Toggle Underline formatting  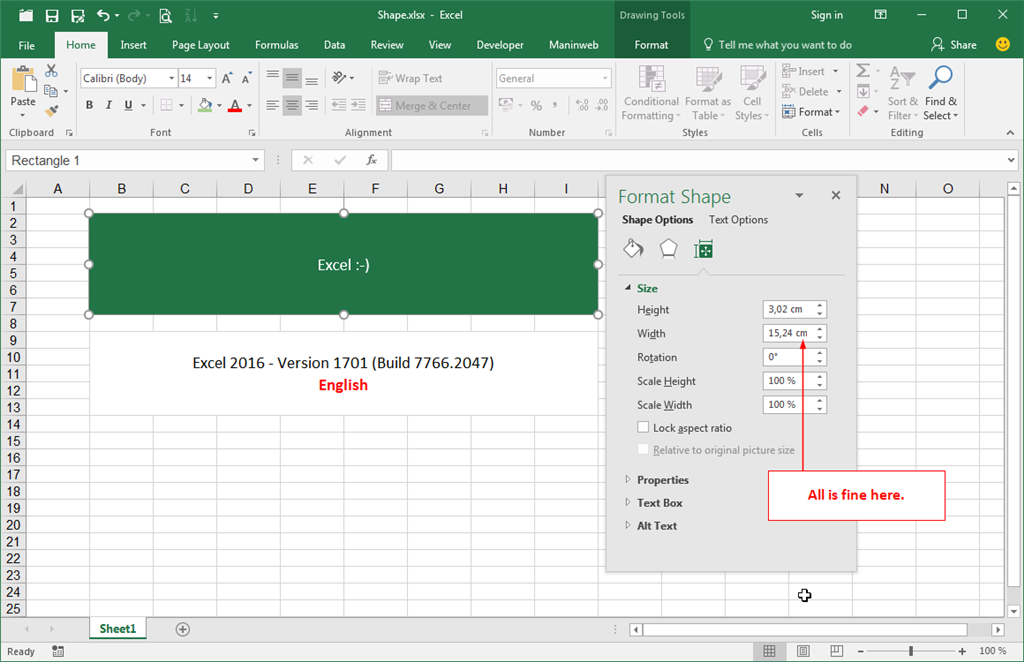coord(128,105)
